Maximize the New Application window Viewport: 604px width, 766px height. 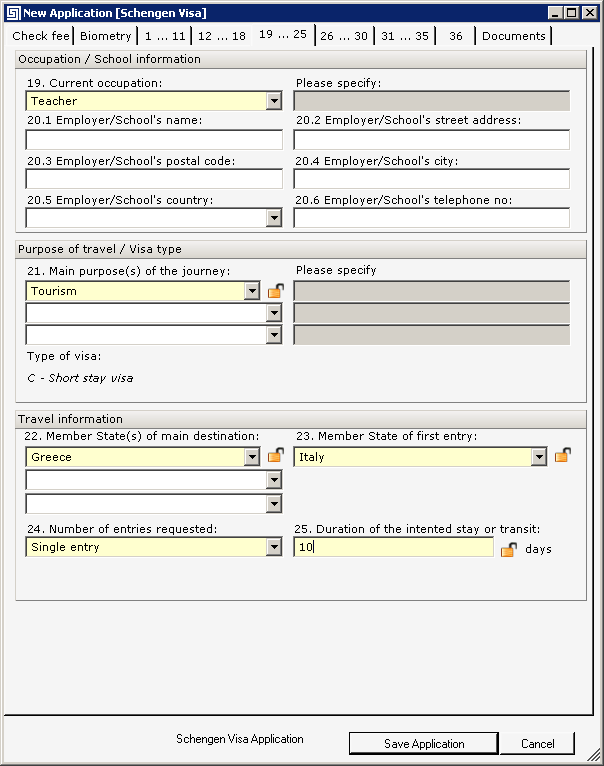point(572,13)
